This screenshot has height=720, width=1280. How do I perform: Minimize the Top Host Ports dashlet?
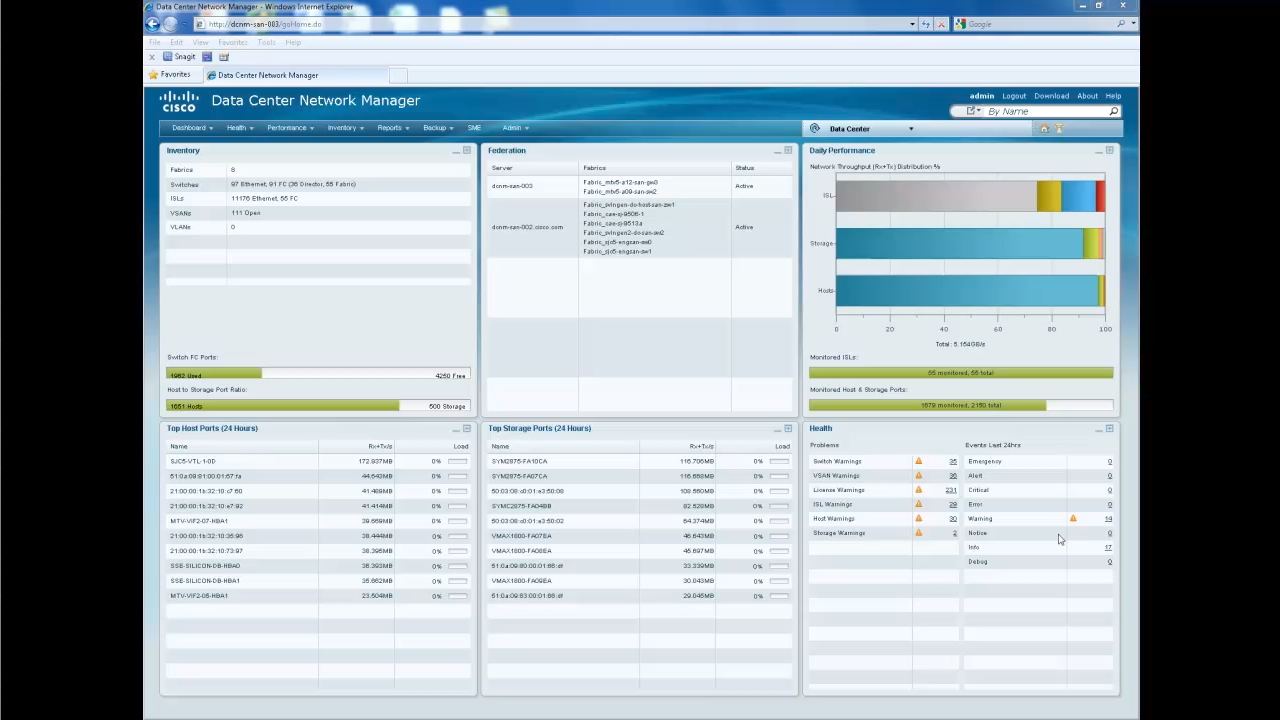[x=456, y=429]
